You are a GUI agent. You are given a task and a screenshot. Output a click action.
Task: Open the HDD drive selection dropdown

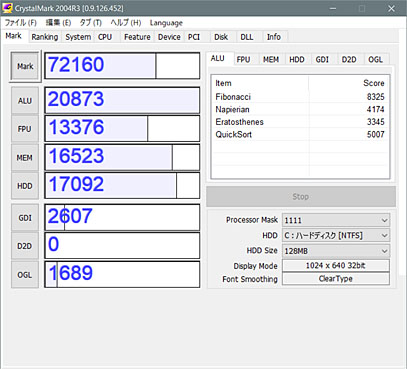click(x=336, y=236)
